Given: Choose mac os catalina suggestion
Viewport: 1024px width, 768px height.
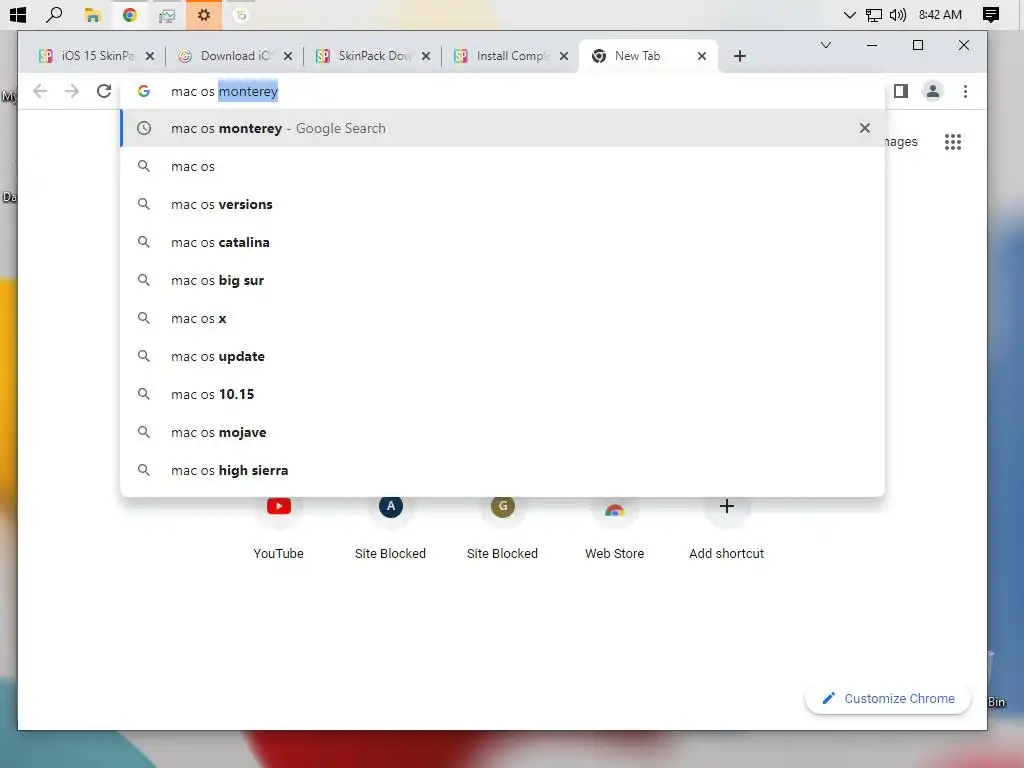Looking at the screenshot, I should point(502,242).
